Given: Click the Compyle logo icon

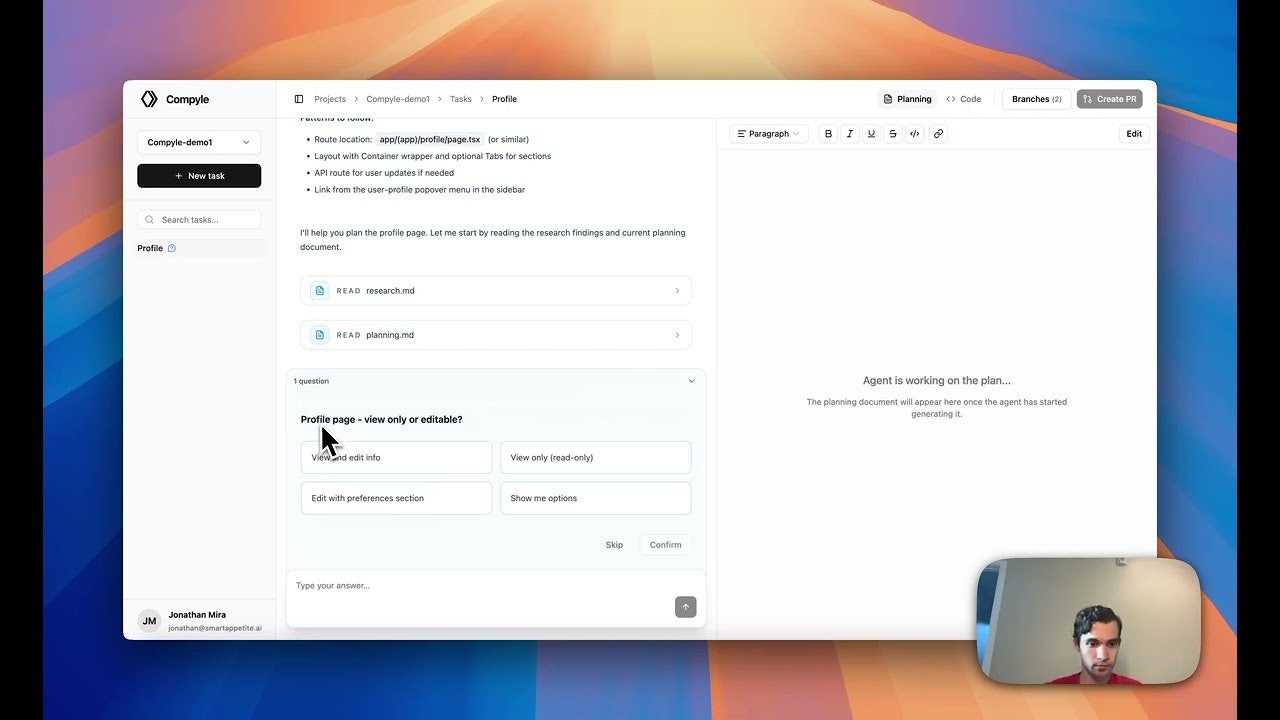Looking at the screenshot, I should (149, 99).
